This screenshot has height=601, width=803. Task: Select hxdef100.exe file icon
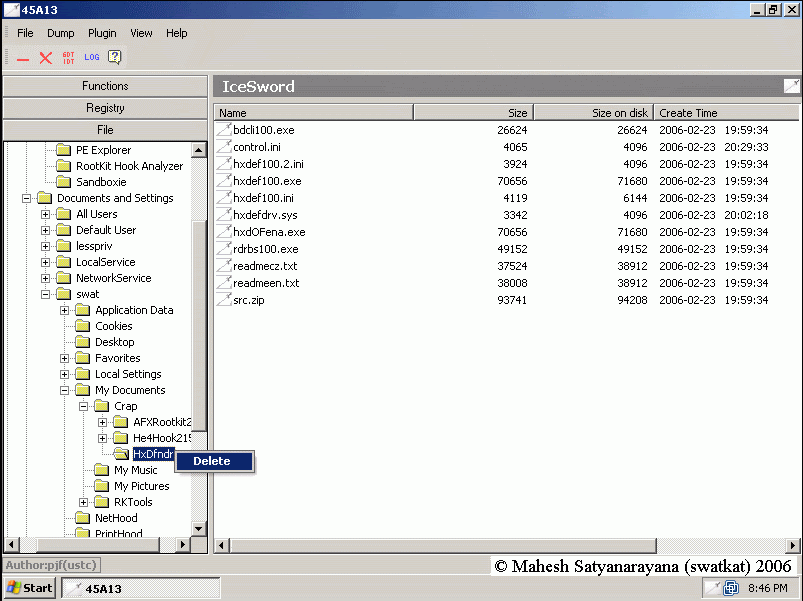(x=224, y=180)
